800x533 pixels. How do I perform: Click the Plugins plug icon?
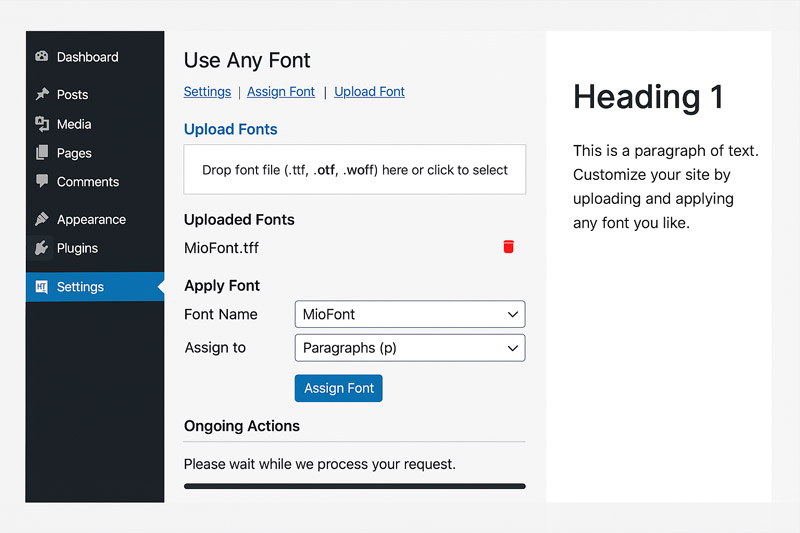pos(42,248)
